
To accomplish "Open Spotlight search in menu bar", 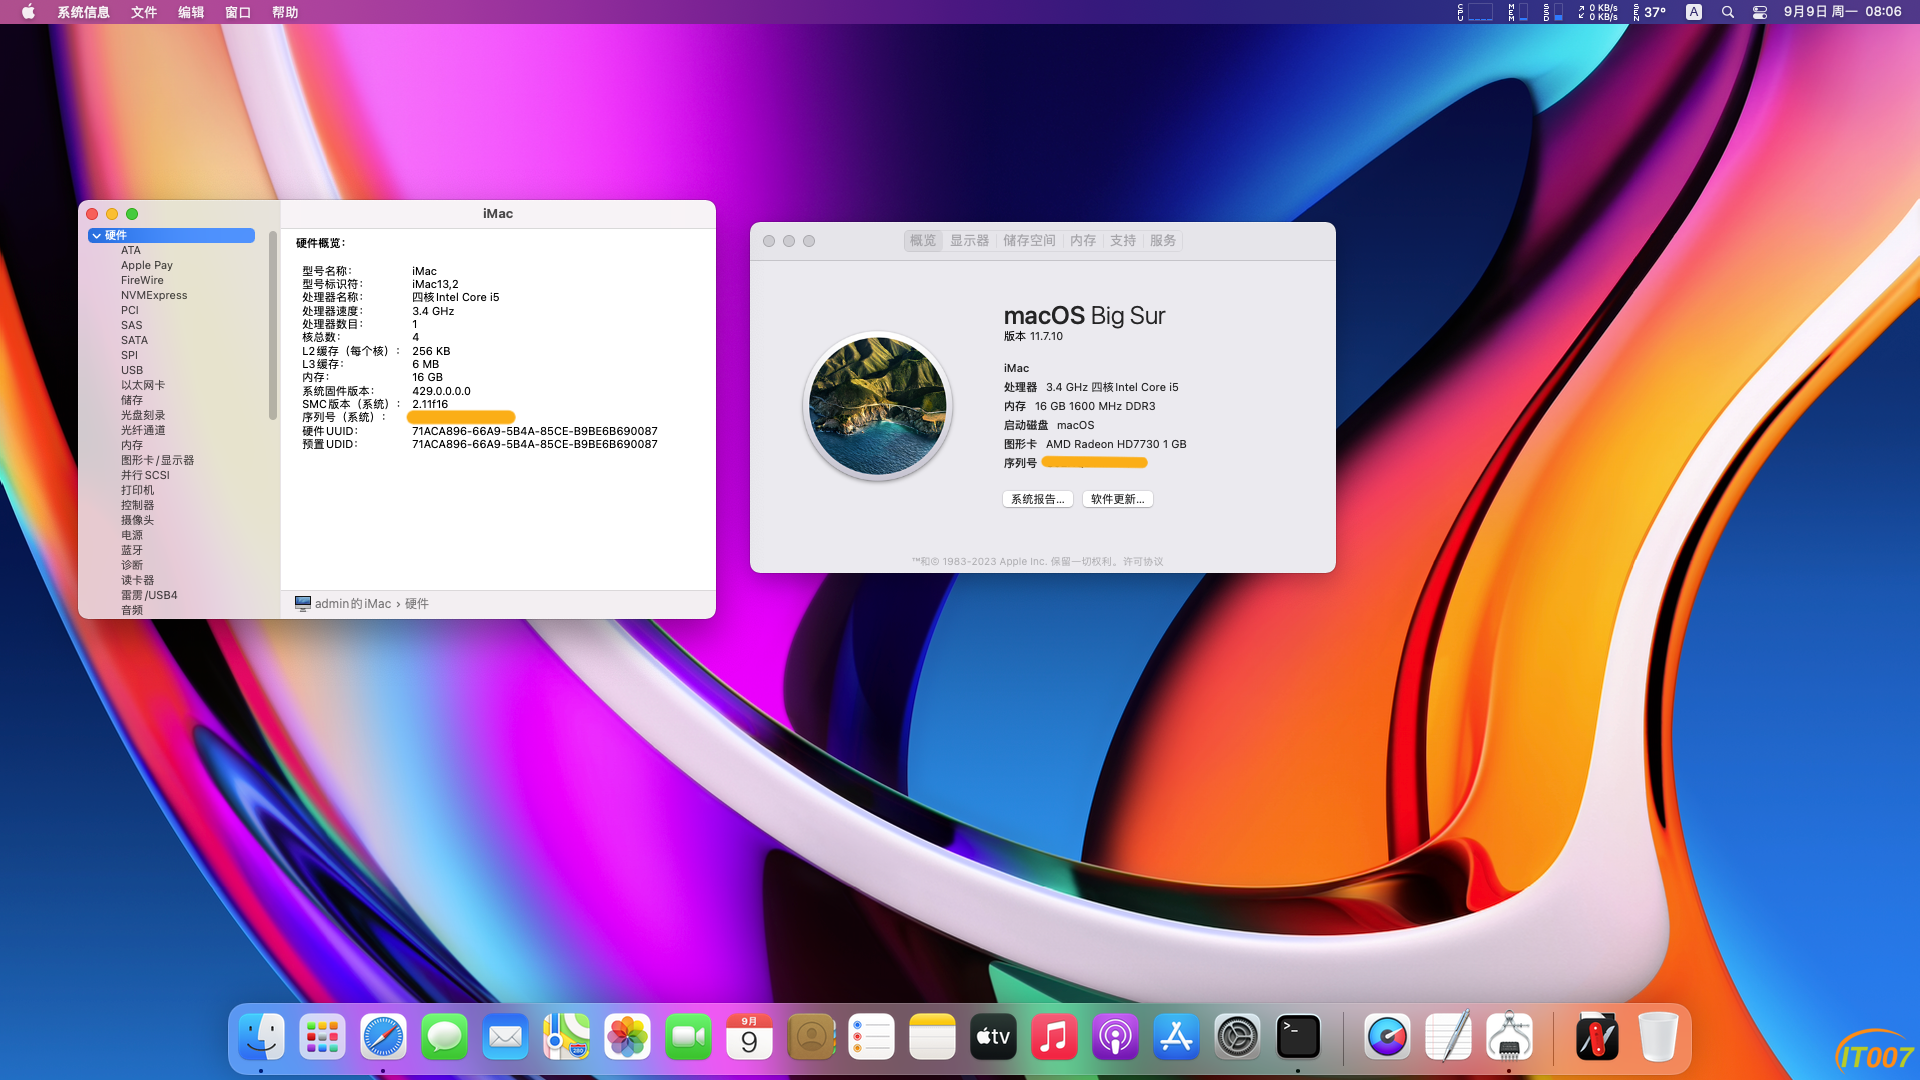I will point(1727,12).
